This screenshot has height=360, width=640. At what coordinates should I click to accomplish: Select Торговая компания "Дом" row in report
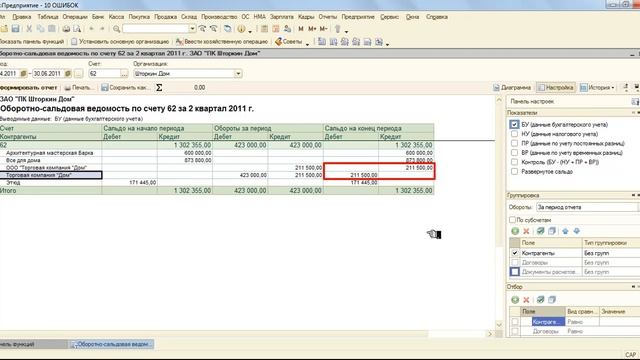[x=51, y=175]
